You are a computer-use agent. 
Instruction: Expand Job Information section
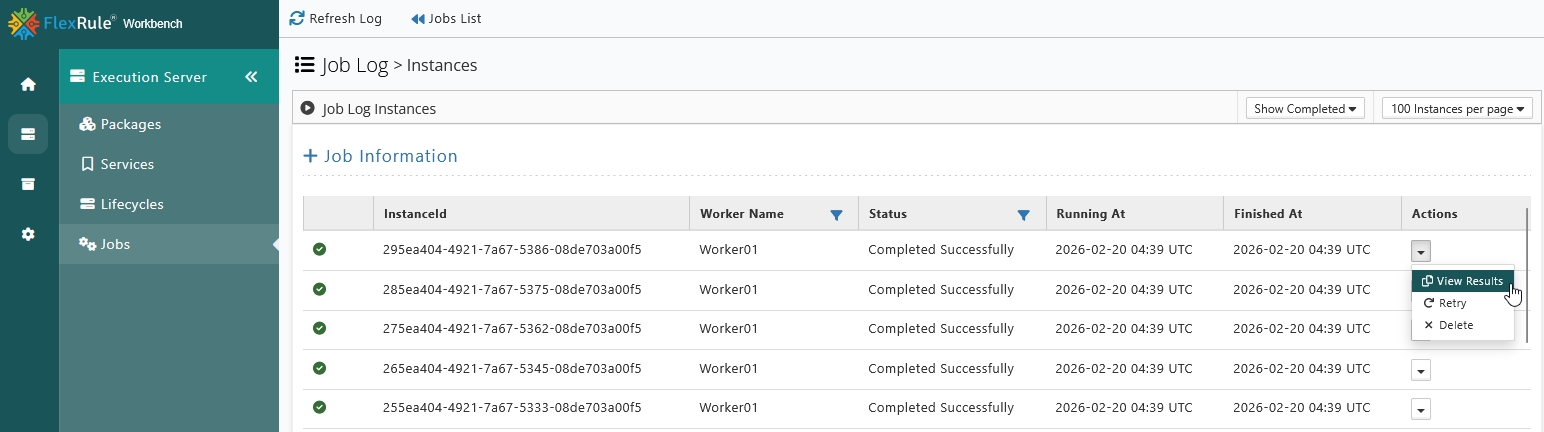coord(380,156)
